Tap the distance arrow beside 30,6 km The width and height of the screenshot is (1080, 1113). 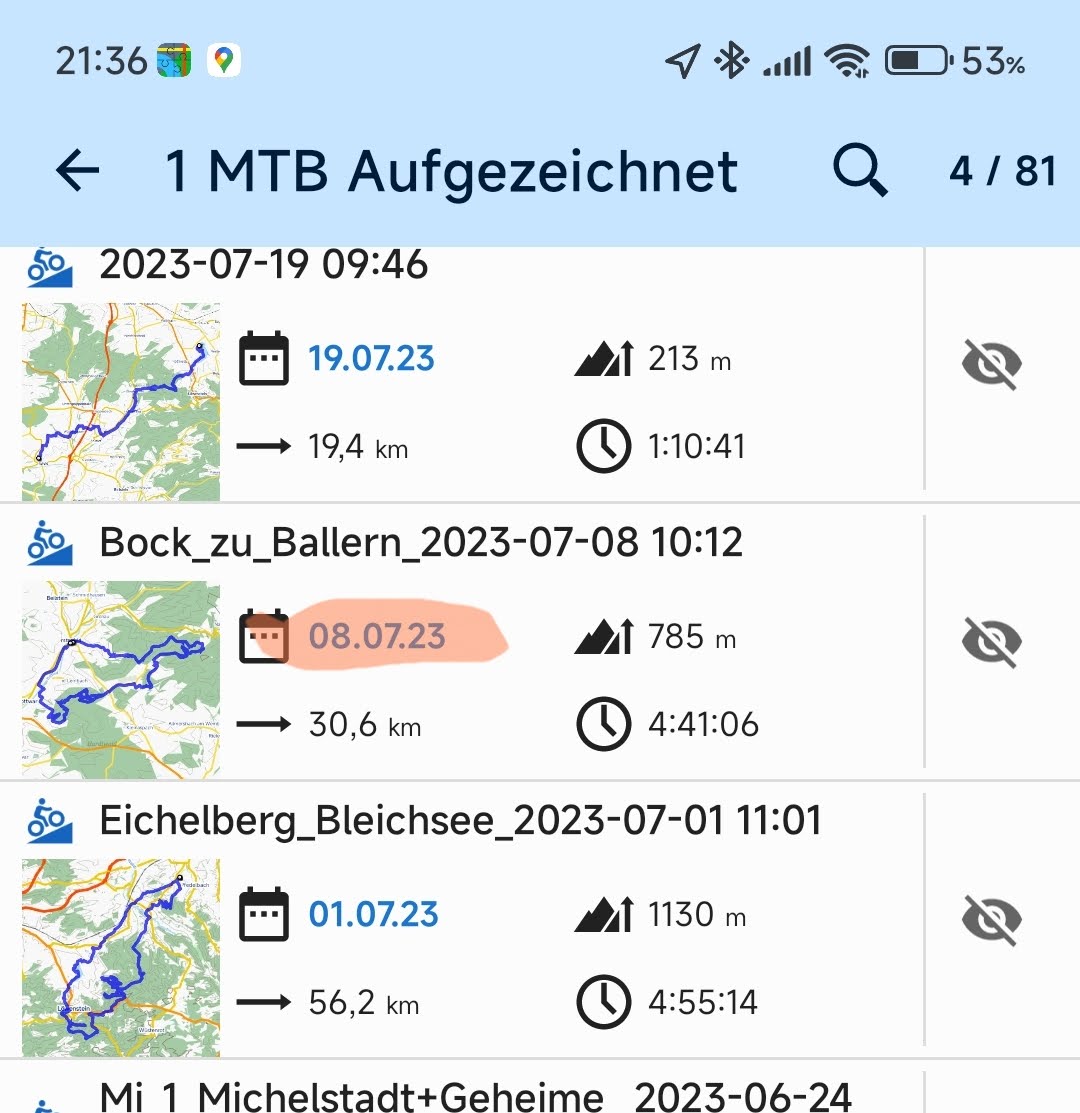tap(264, 724)
